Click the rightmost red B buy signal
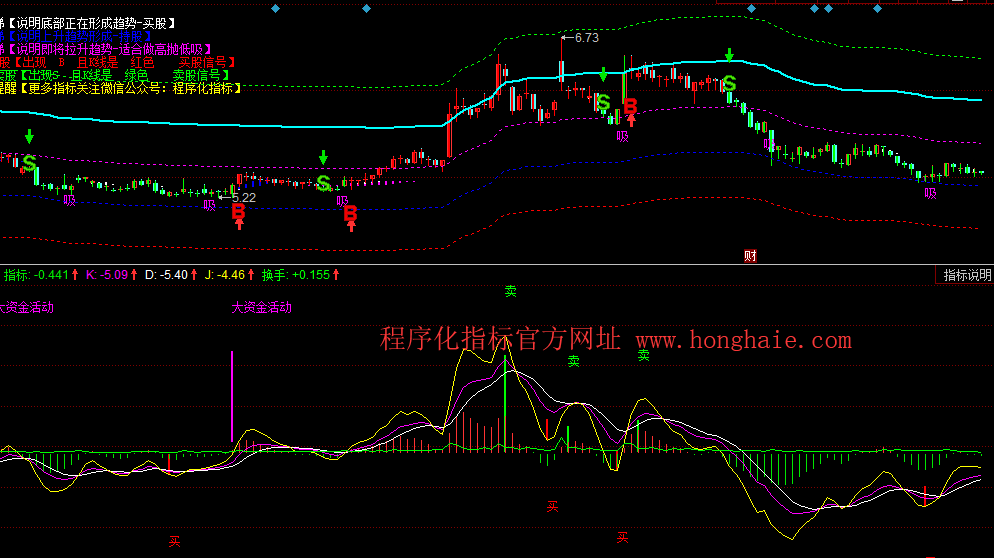The image size is (994, 558). (x=630, y=105)
